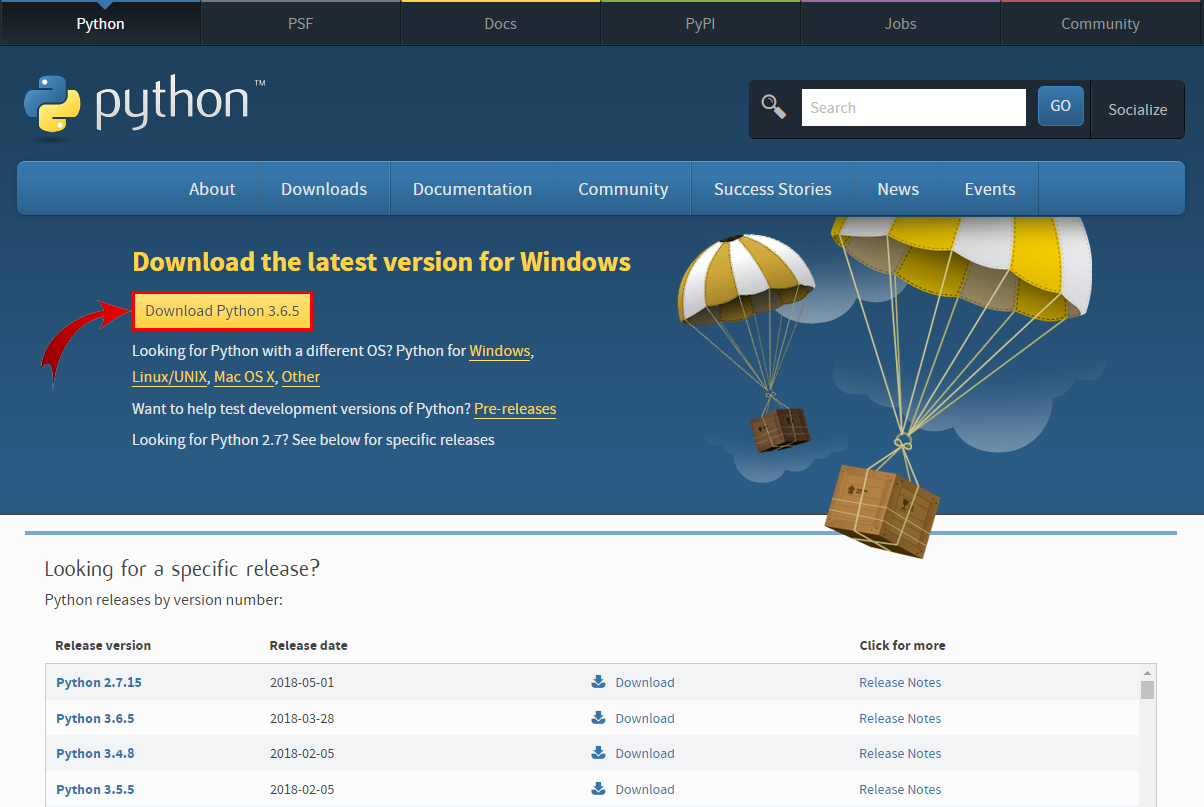Click the Download Python 3.6.5 button
Viewport: 1204px width, 807px height.
(x=222, y=311)
